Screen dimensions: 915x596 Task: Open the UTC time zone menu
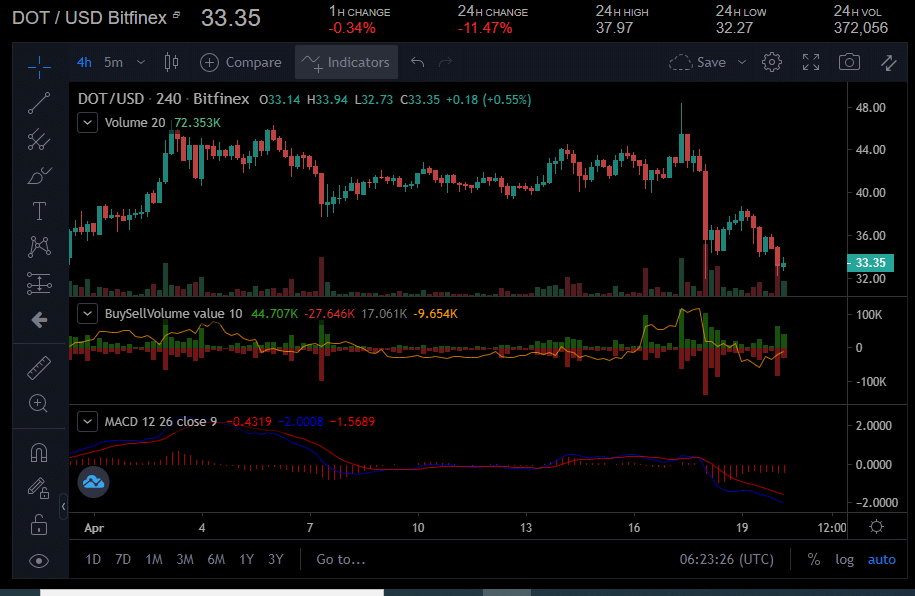(x=727, y=560)
